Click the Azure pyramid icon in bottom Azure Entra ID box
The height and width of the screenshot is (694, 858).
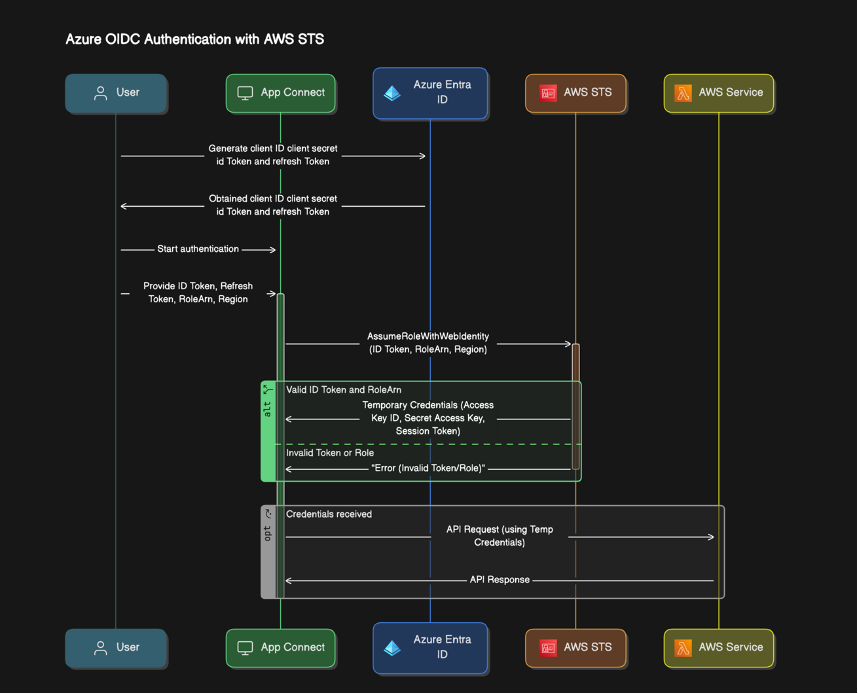coord(392,648)
